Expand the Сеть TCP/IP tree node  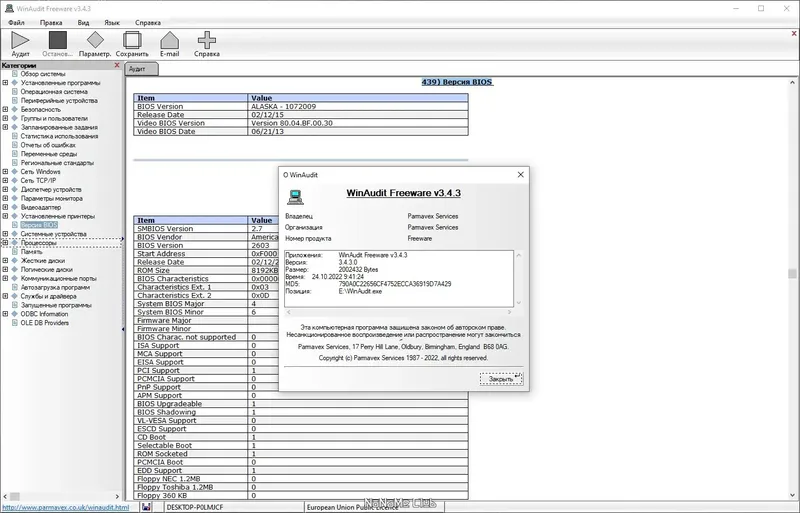[5, 180]
